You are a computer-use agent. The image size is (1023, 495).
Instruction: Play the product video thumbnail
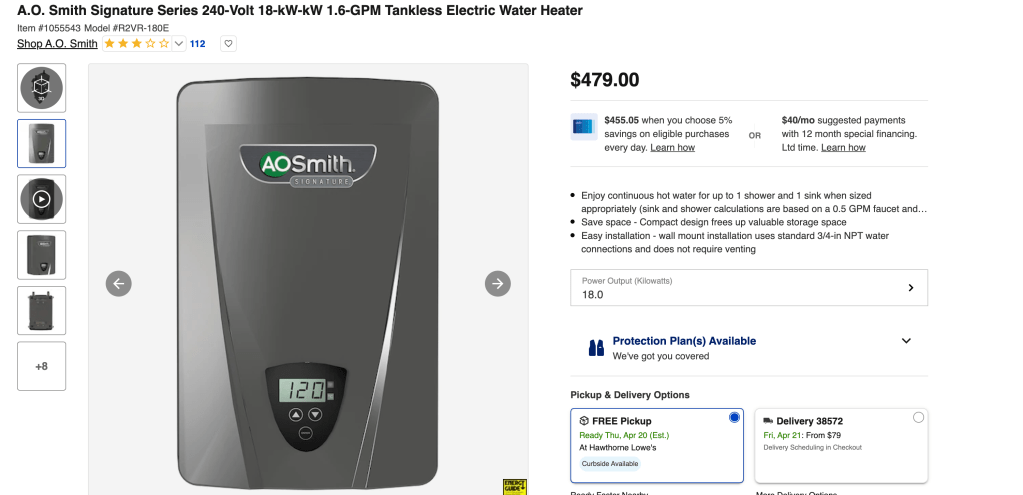pos(41,199)
